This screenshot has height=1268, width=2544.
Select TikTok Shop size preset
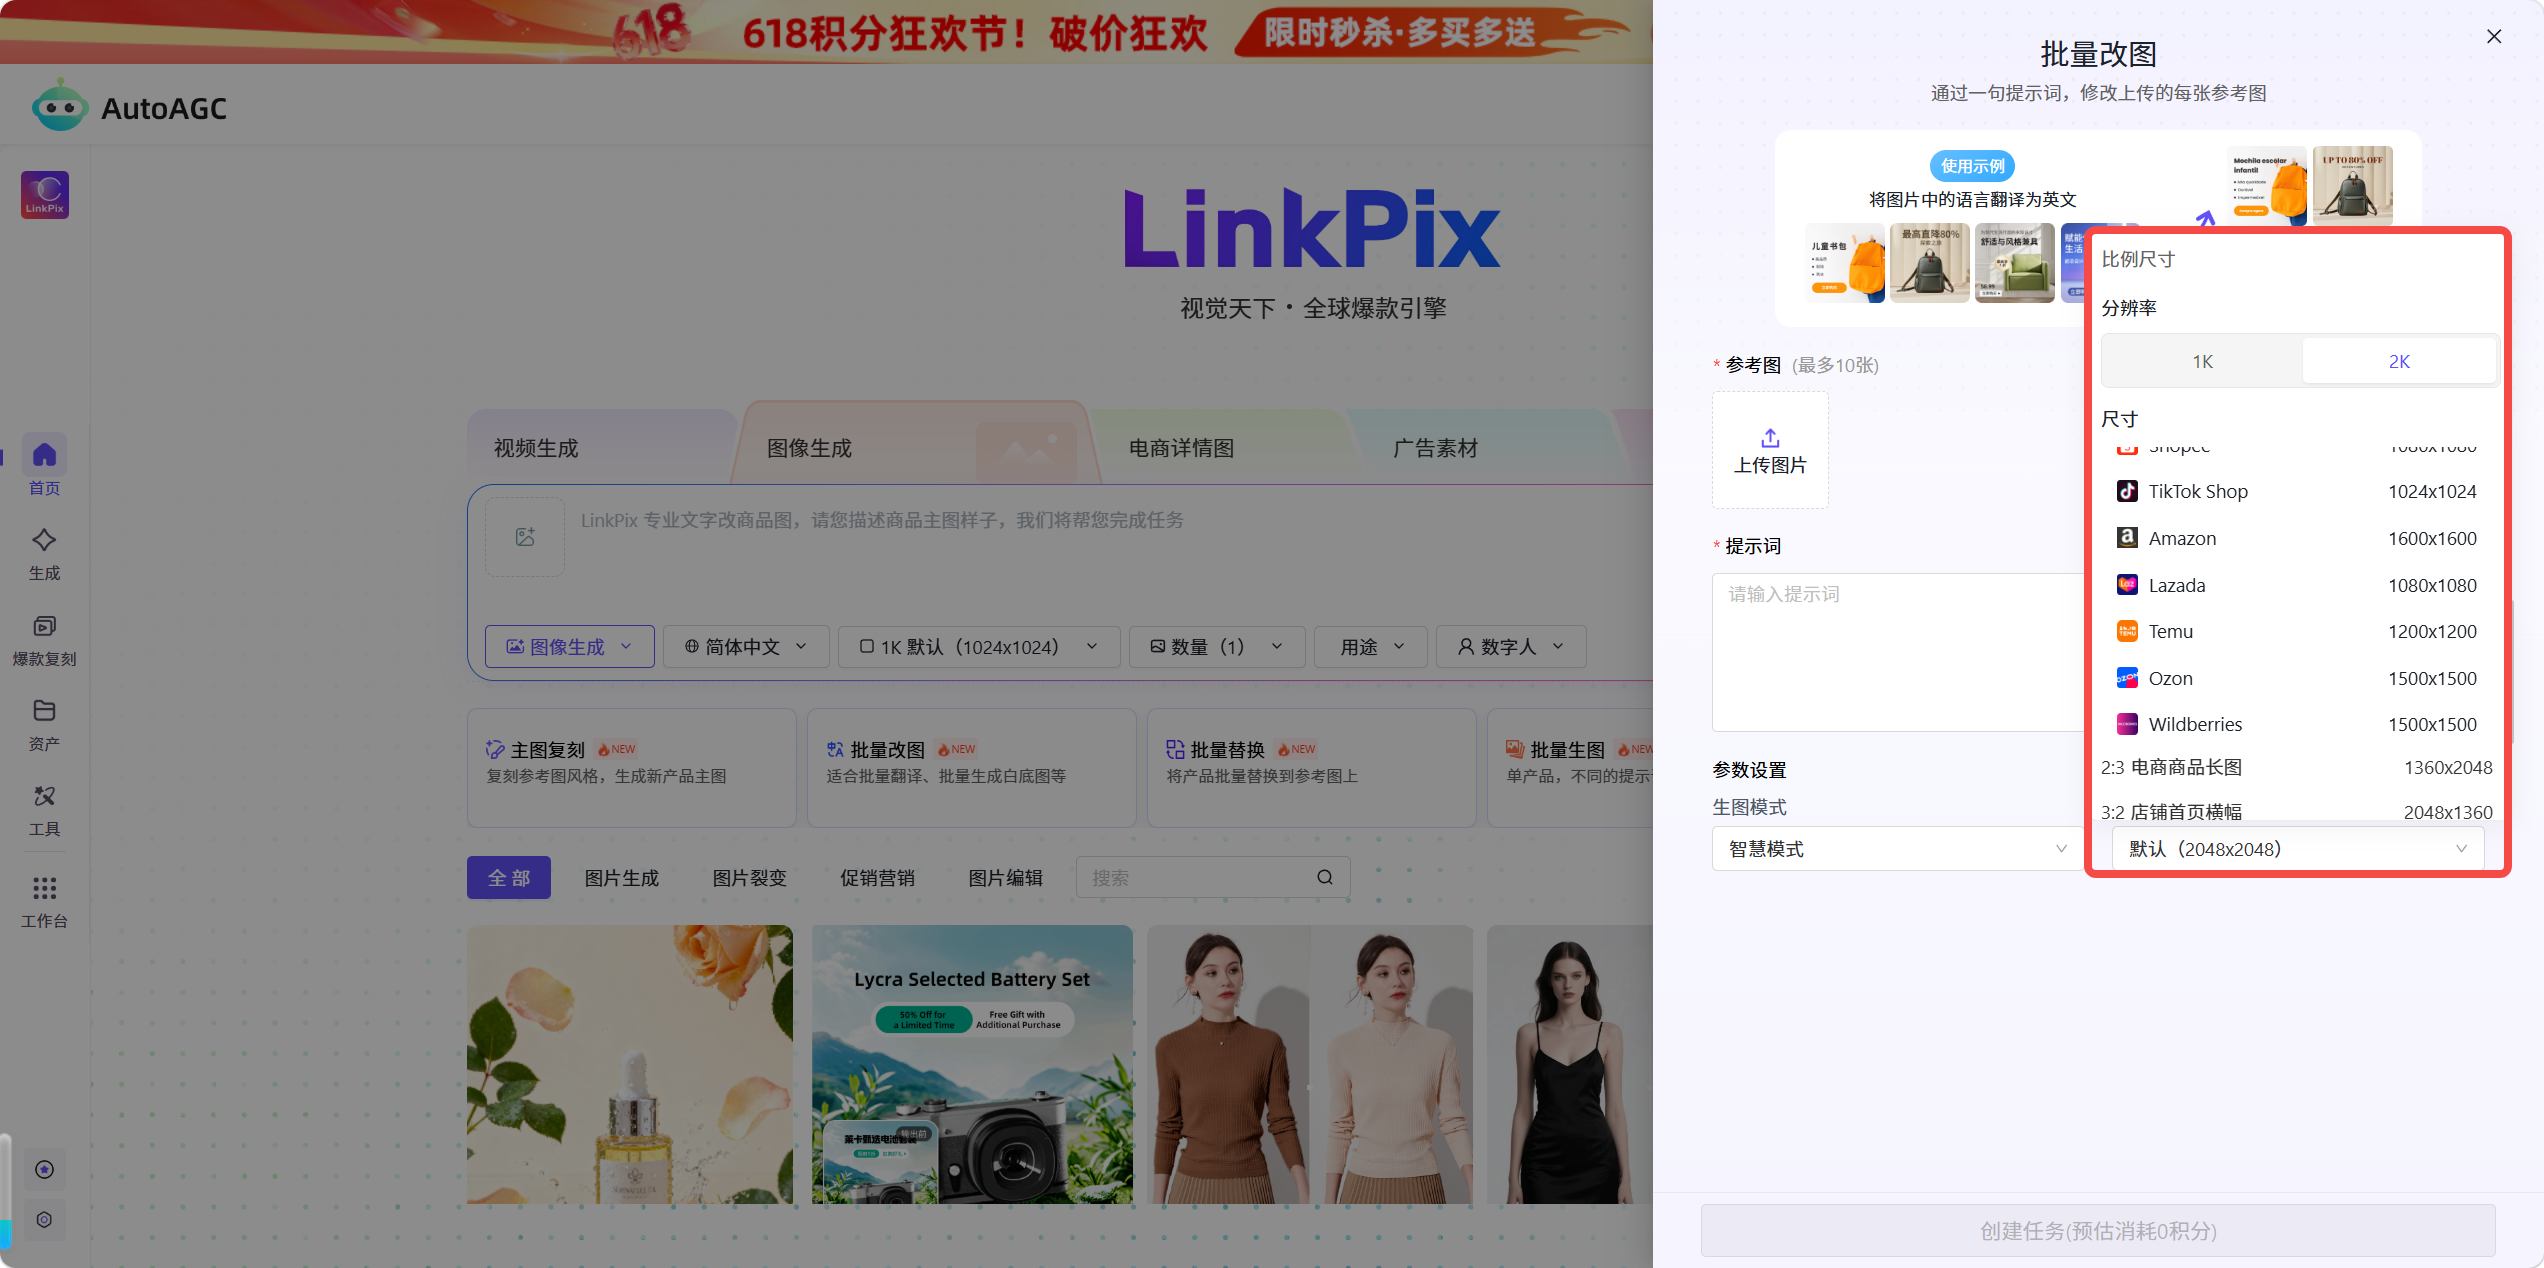pyautogui.click(x=2296, y=491)
